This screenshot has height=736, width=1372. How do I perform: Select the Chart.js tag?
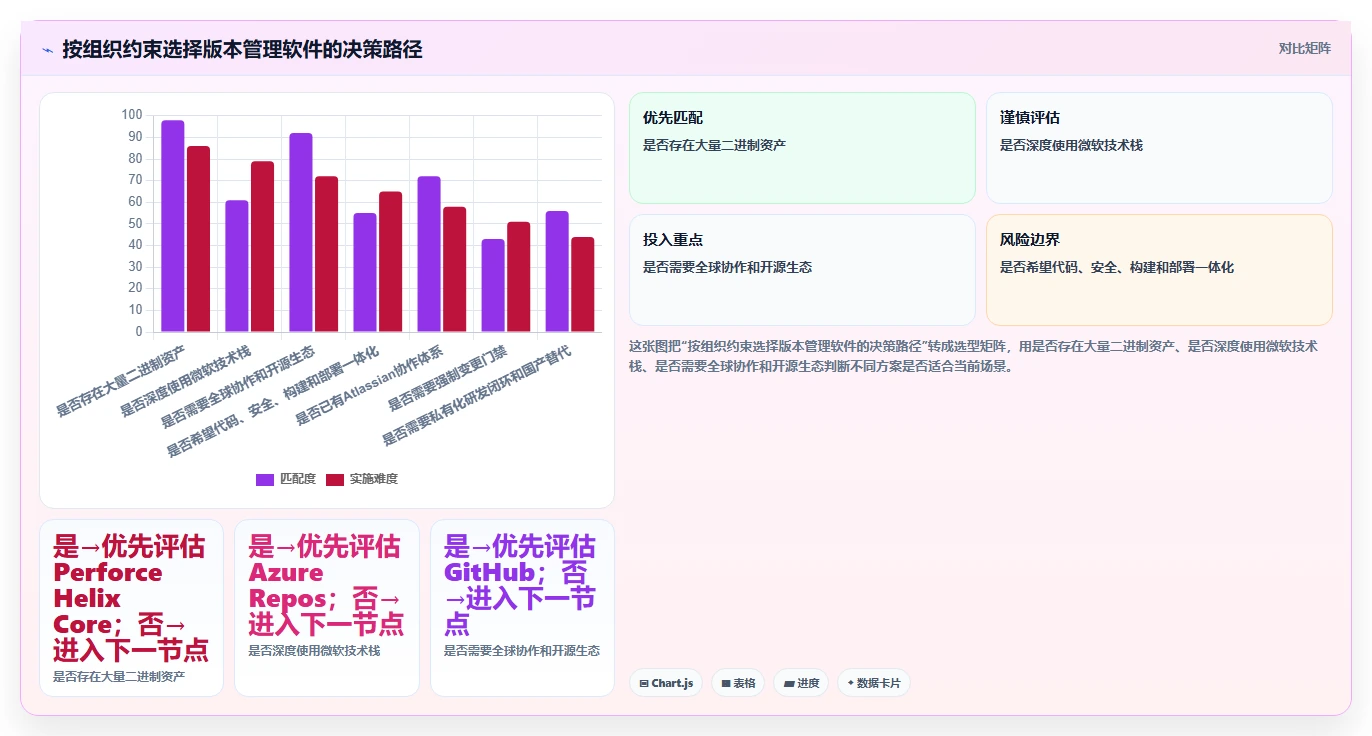[x=666, y=683]
